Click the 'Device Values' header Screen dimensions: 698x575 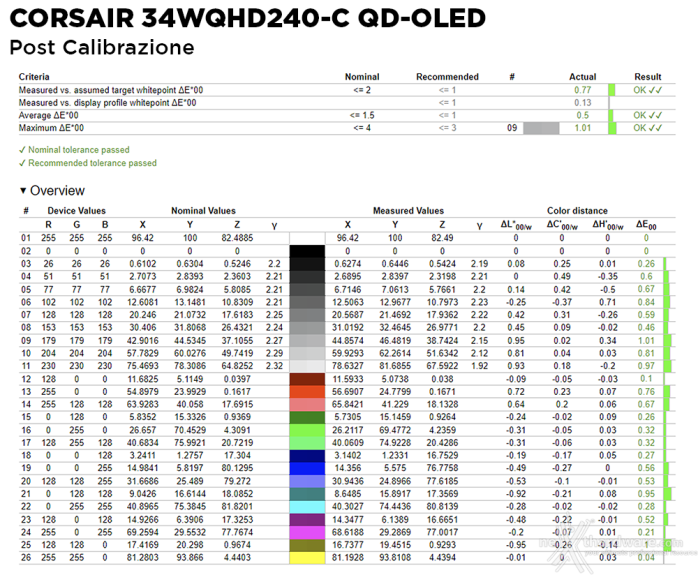point(77,211)
